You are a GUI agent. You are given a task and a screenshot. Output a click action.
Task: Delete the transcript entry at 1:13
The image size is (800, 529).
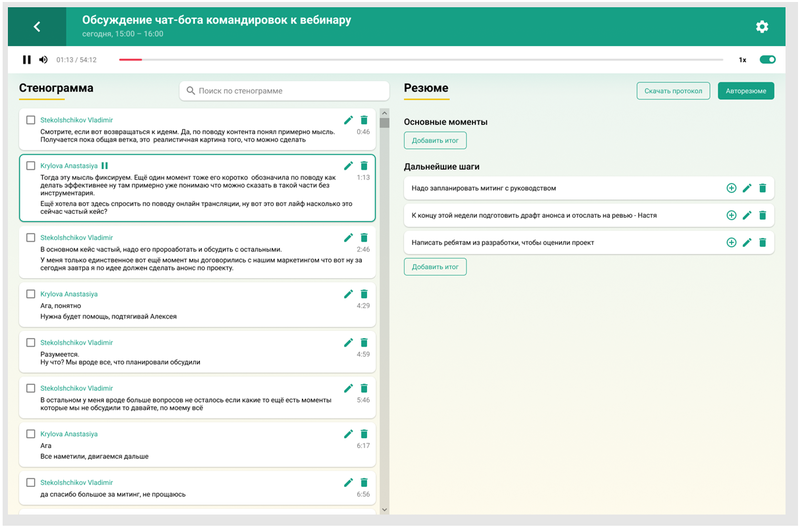click(364, 166)
